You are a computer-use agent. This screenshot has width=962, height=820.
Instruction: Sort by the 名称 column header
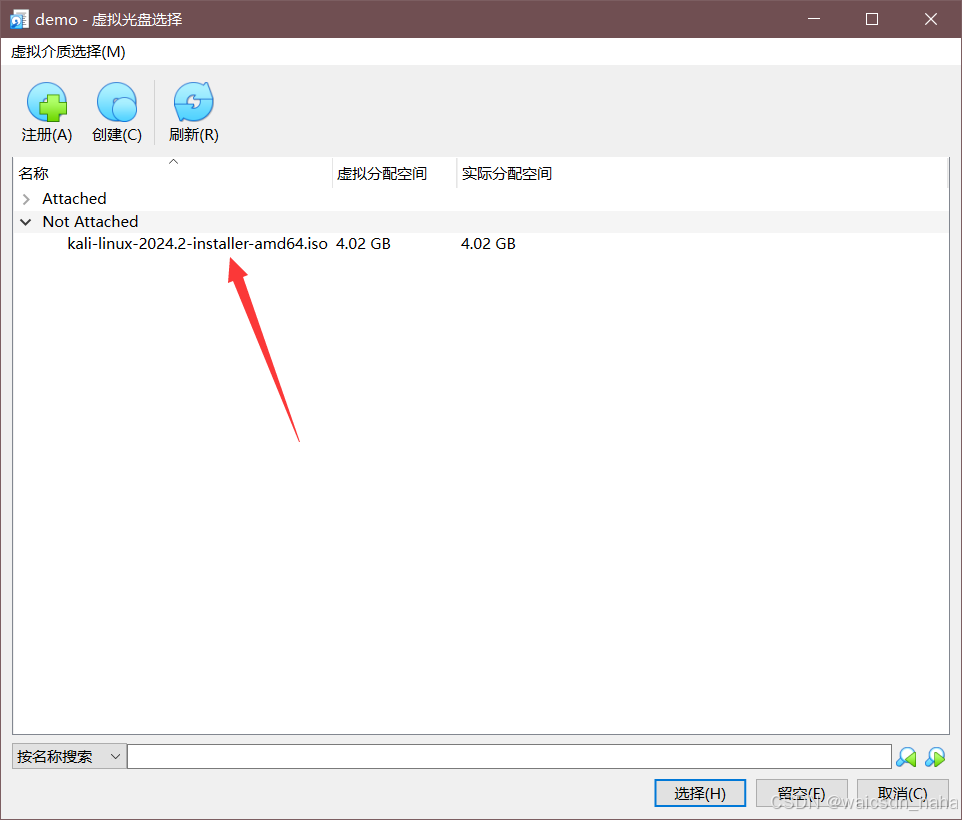[x=172, y=174]
